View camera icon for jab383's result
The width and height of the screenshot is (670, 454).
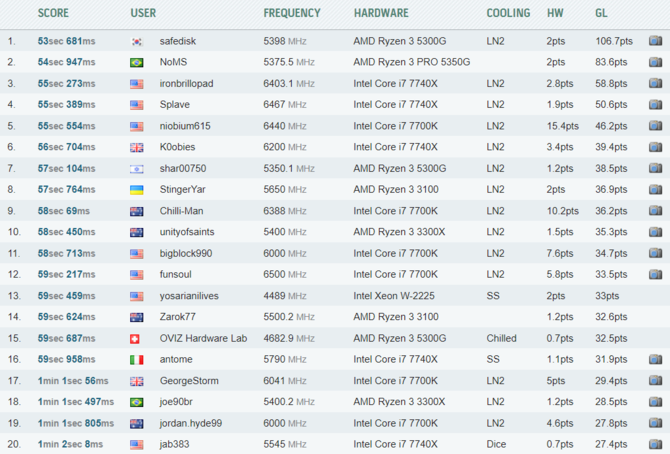pyautogui.click(x=655, y=444)
